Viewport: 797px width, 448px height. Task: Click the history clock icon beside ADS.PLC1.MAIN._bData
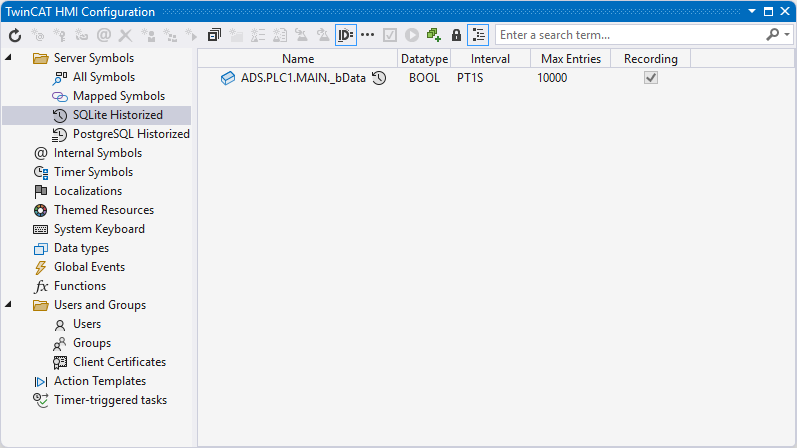pyautogui.click(x=379, y=78)
